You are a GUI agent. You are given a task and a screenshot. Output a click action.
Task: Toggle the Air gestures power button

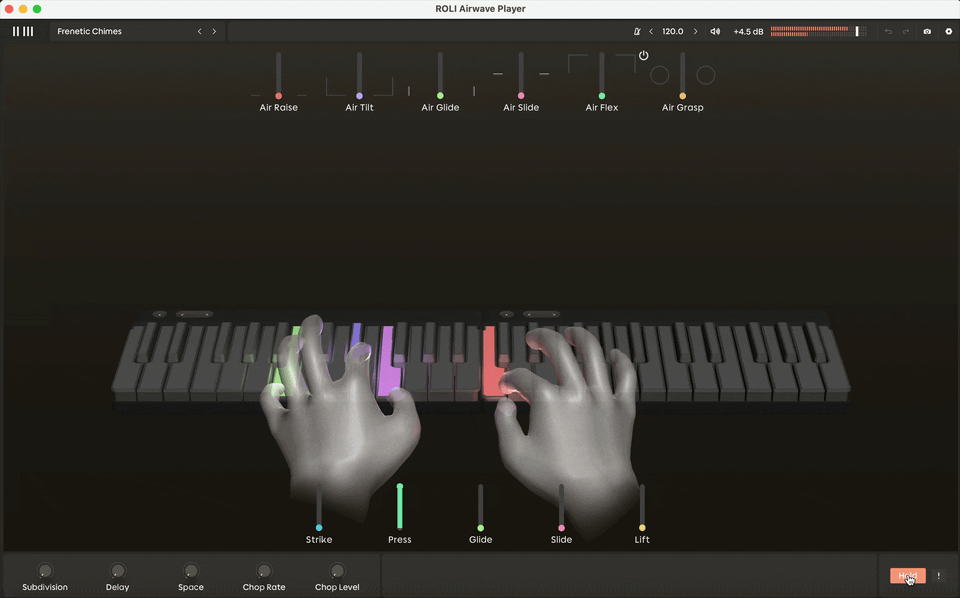pyautogui.click(x=643, y=56)
